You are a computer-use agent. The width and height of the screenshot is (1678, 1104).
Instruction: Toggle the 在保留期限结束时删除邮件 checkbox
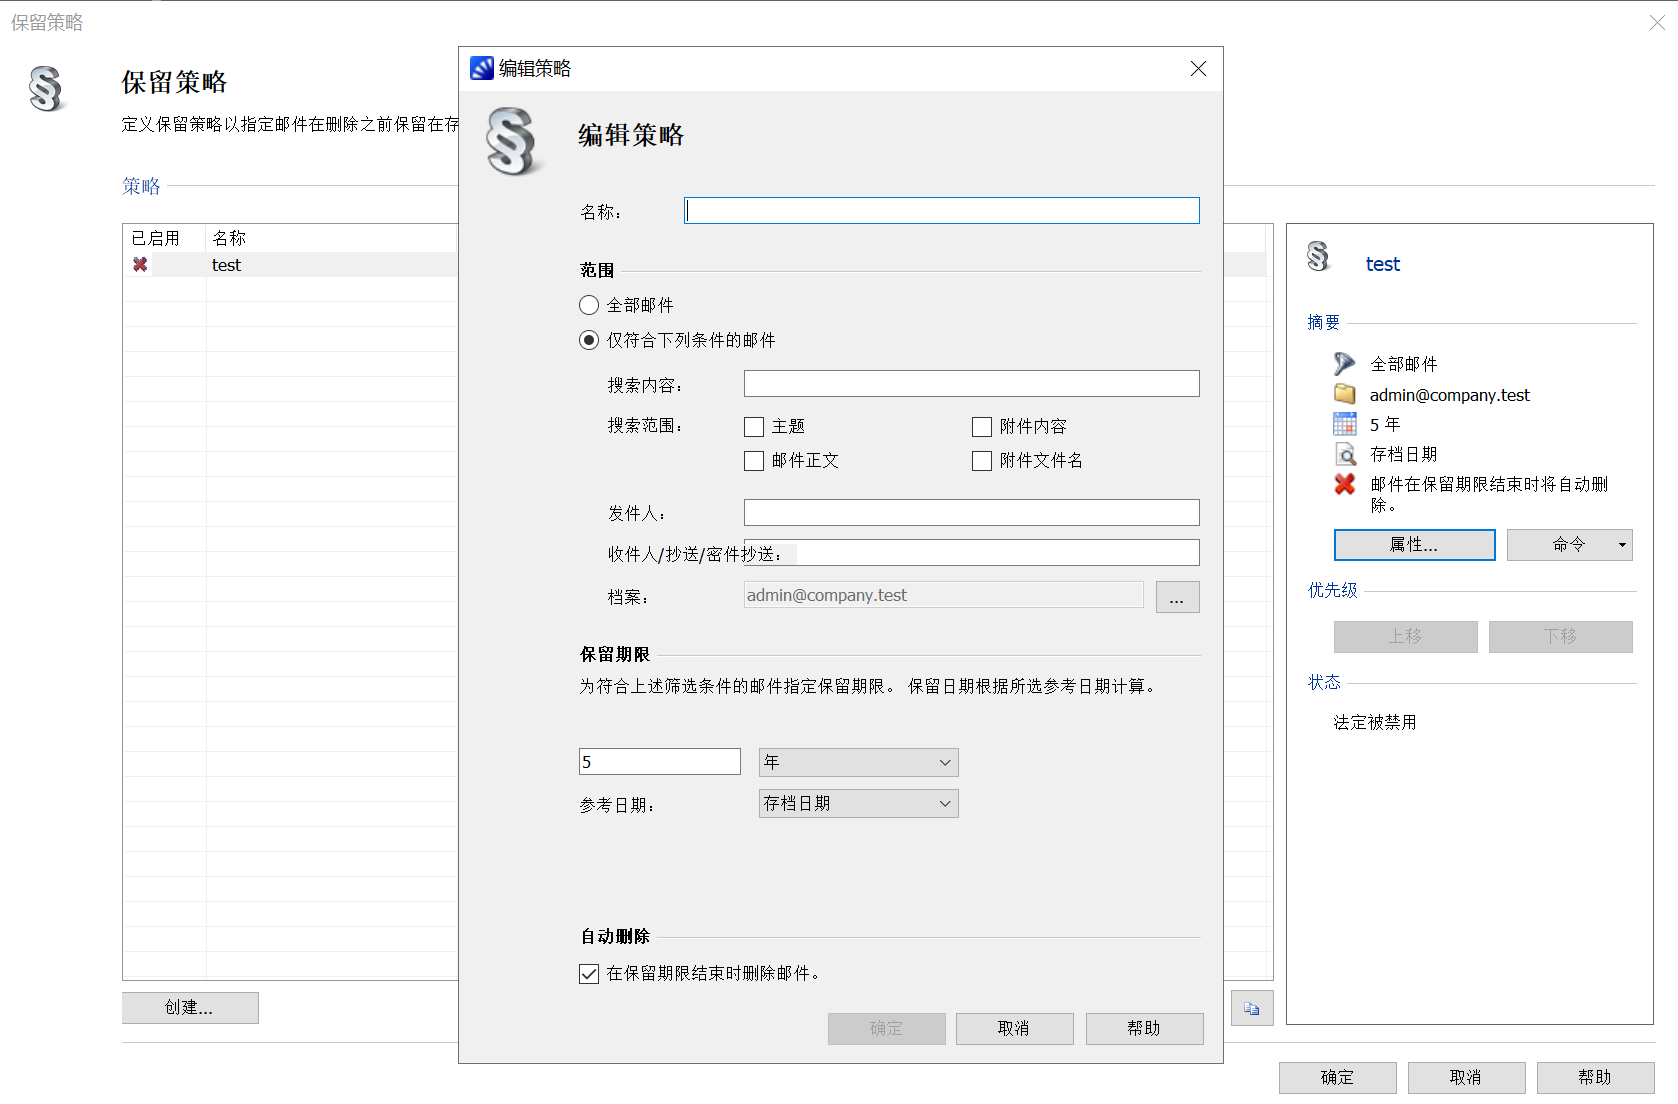(x=589, y=974)
